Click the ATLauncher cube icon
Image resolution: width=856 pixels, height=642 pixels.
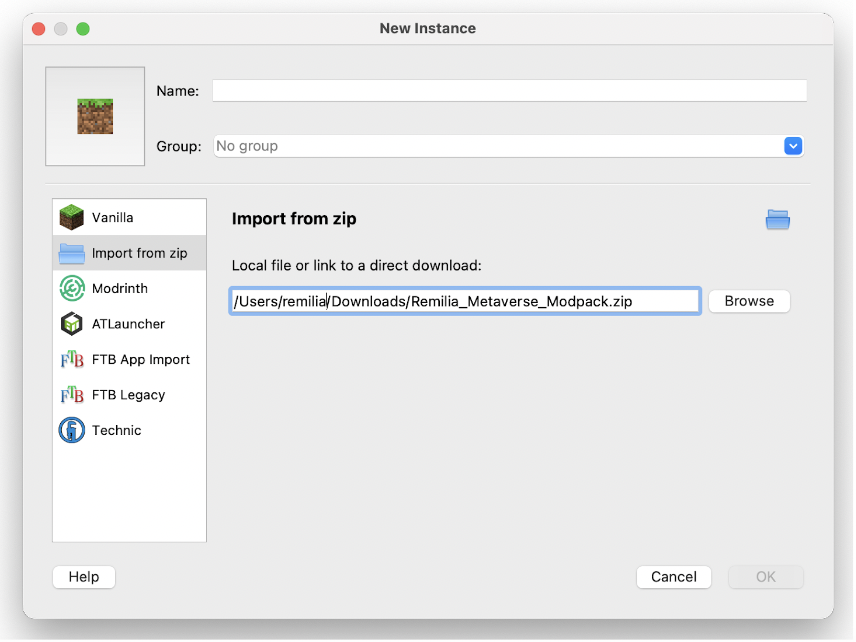click(72, 324)
